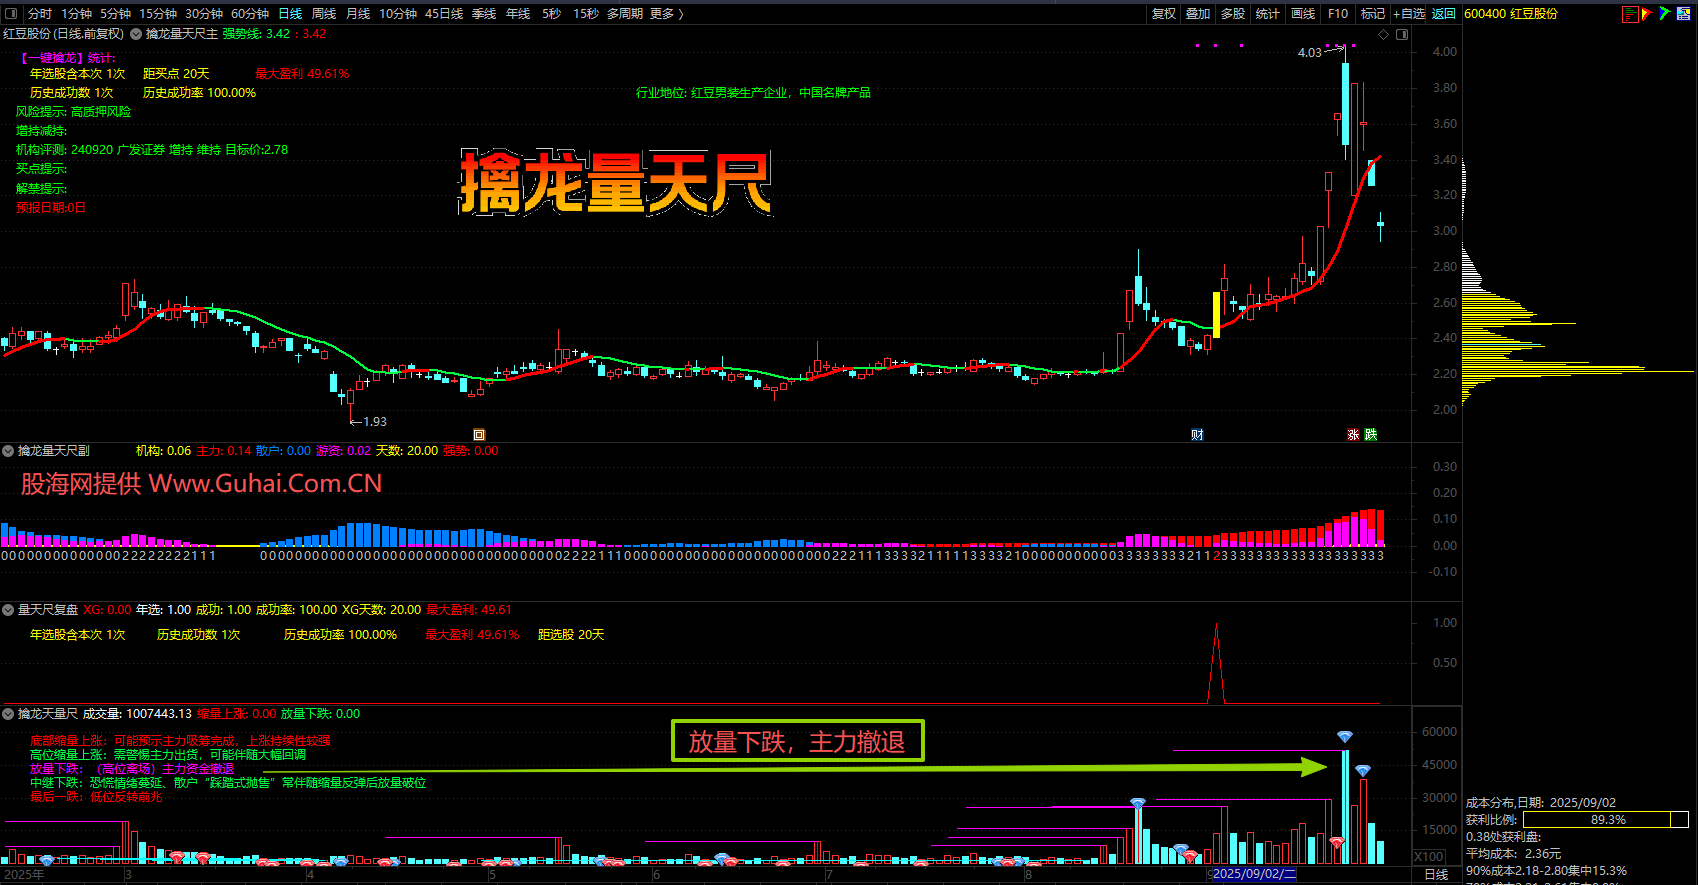Click the 返回 return button

point(1443,14)
